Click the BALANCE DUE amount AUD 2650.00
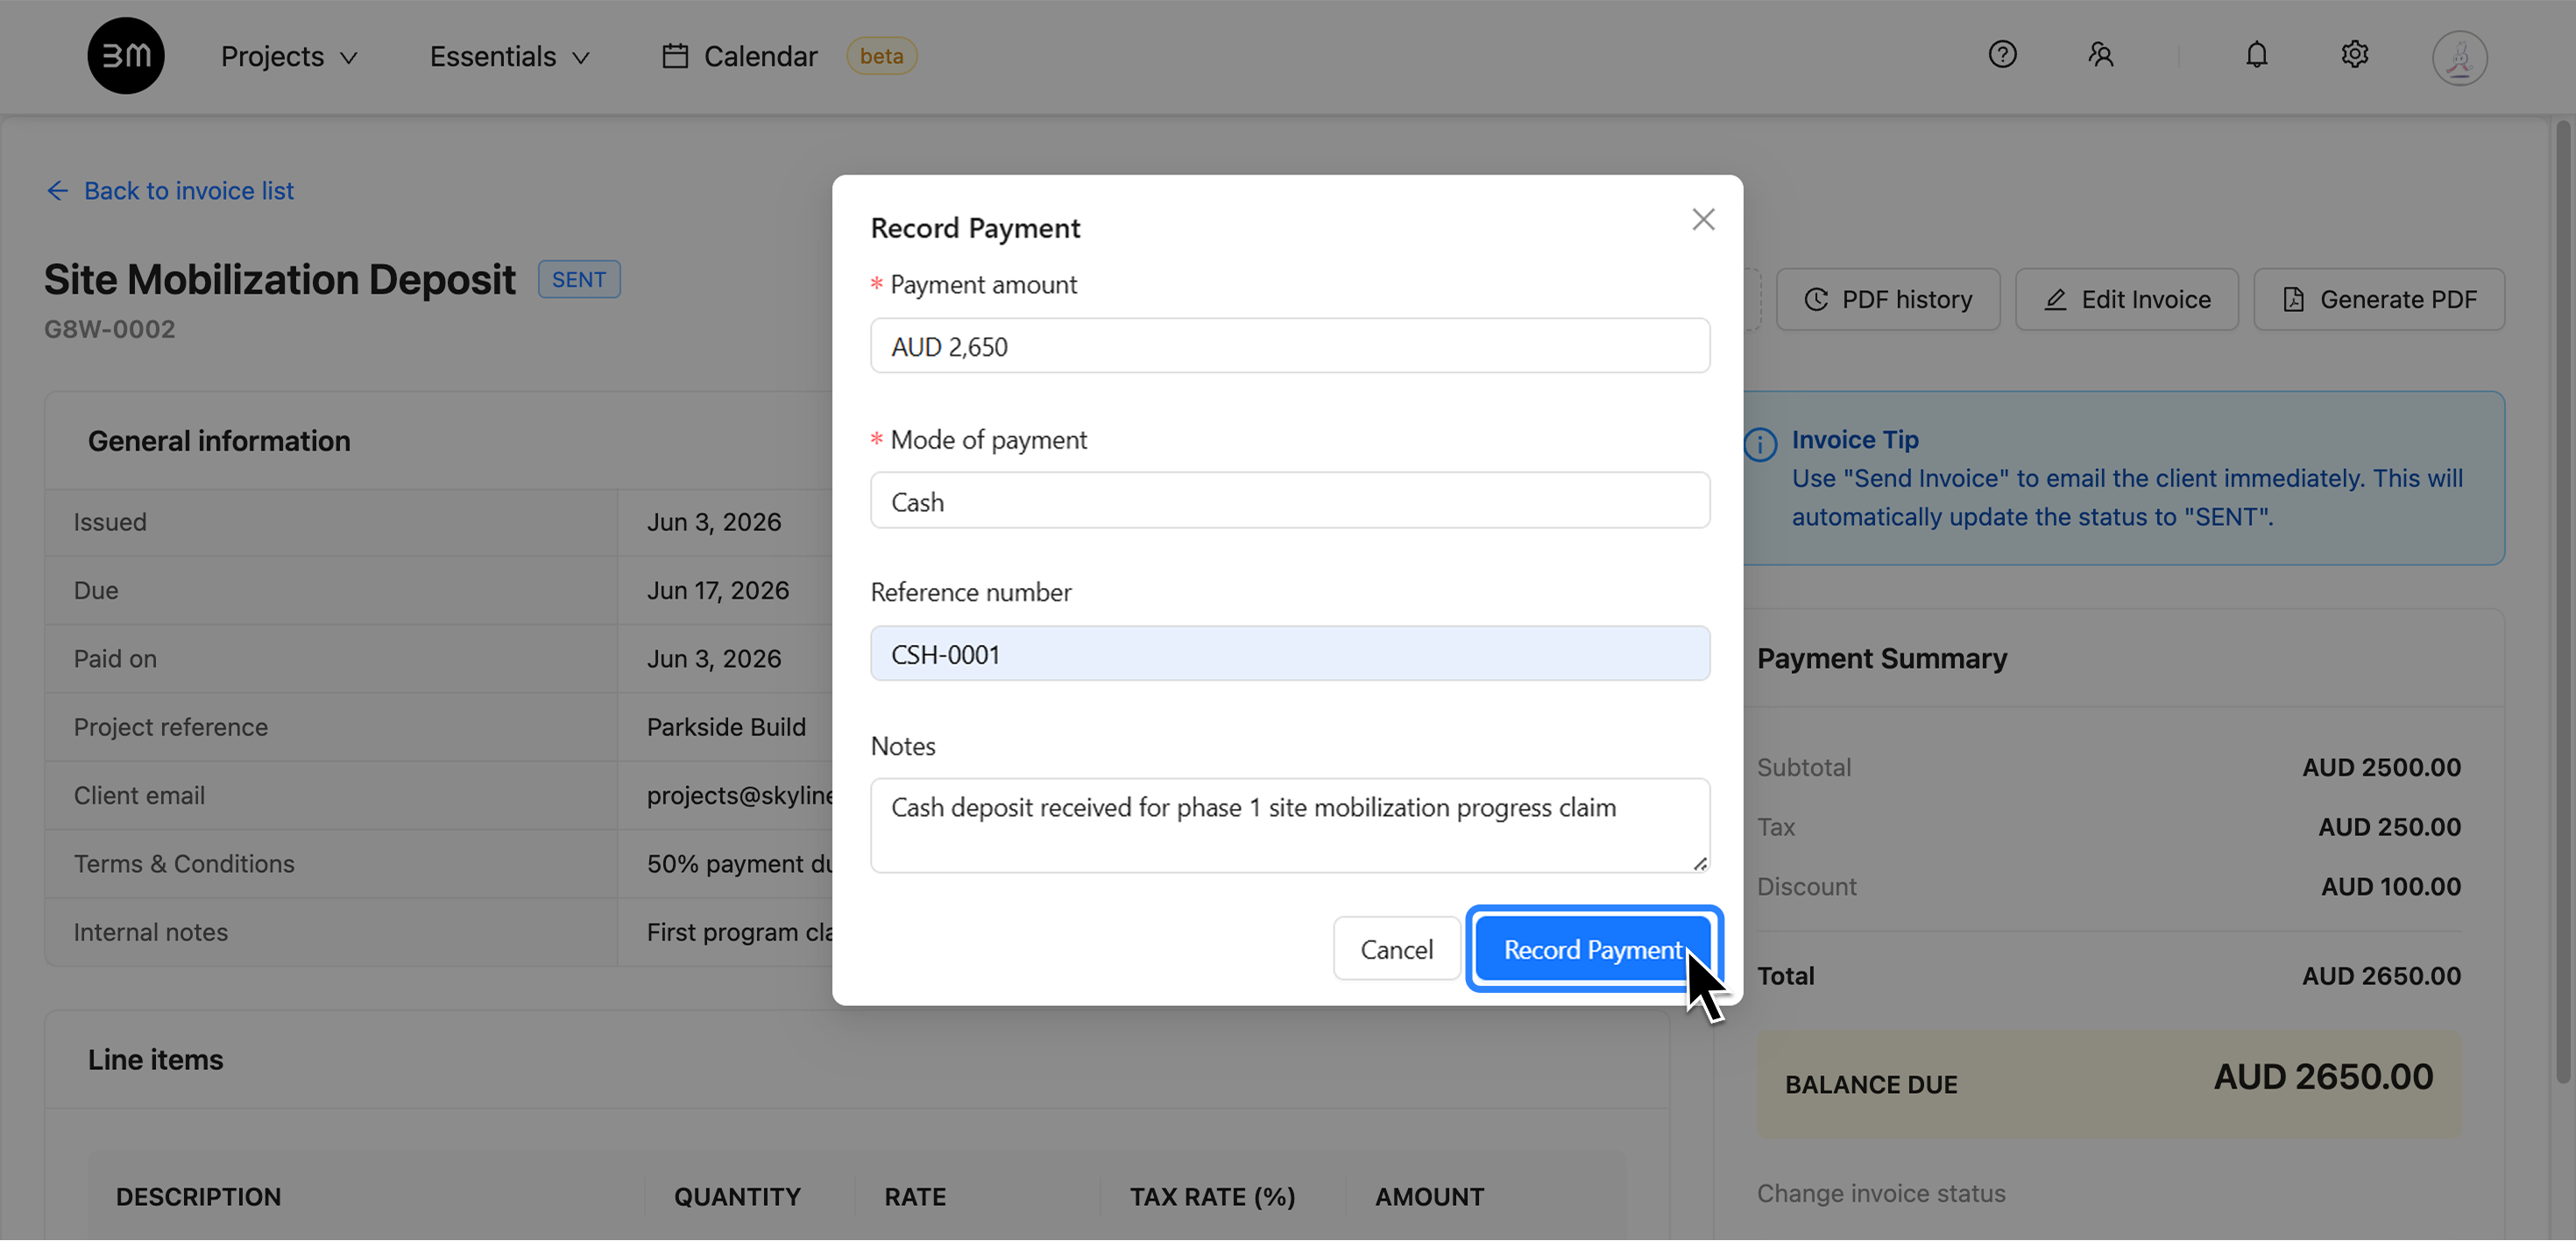This screenshot has height=1241, width=2576. [2323, 1077]
